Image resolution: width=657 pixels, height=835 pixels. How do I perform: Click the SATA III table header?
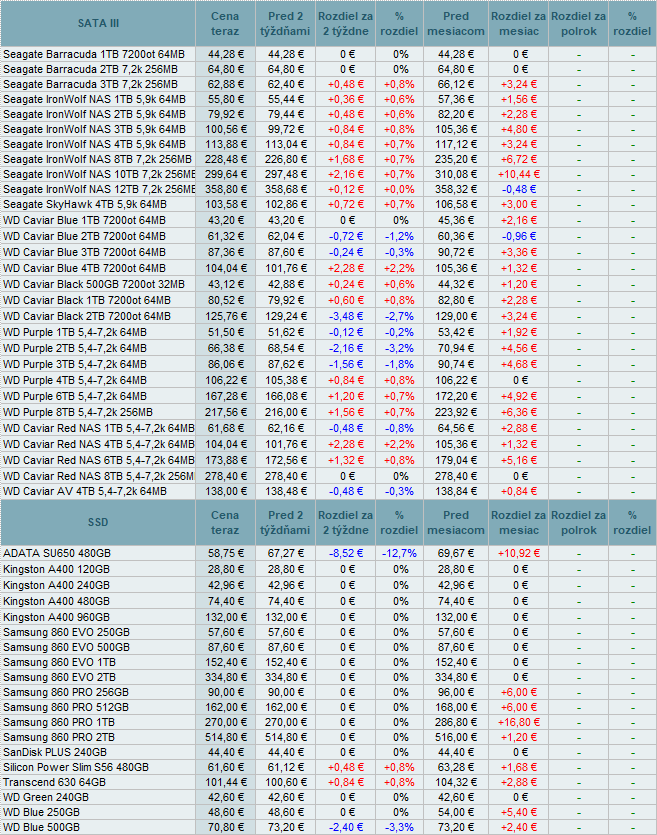click(x=98, y=23)
